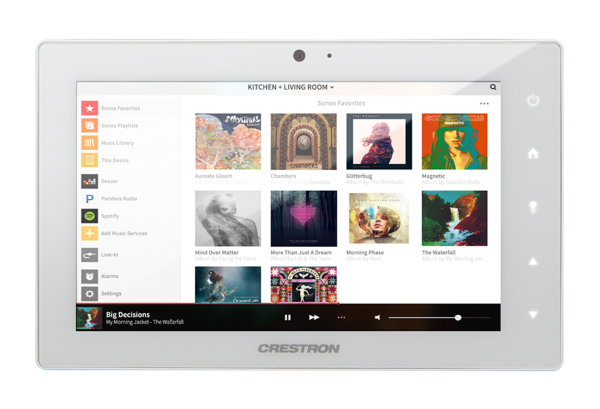Click Album by Beck subtitle

click(364, 259)
